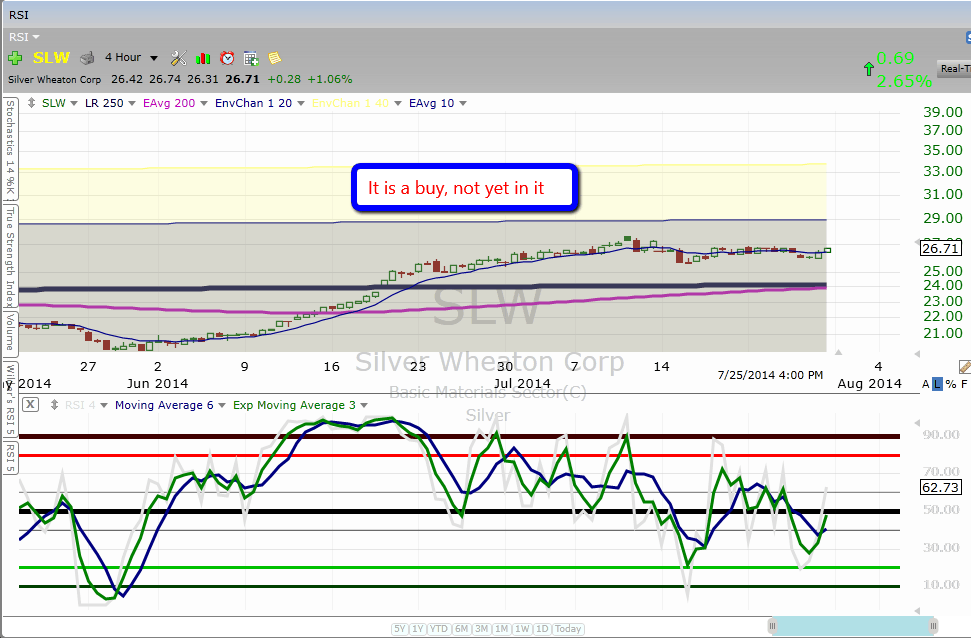
Task: Click the green-red bar chart style icon
Action: tap(203, 58)
